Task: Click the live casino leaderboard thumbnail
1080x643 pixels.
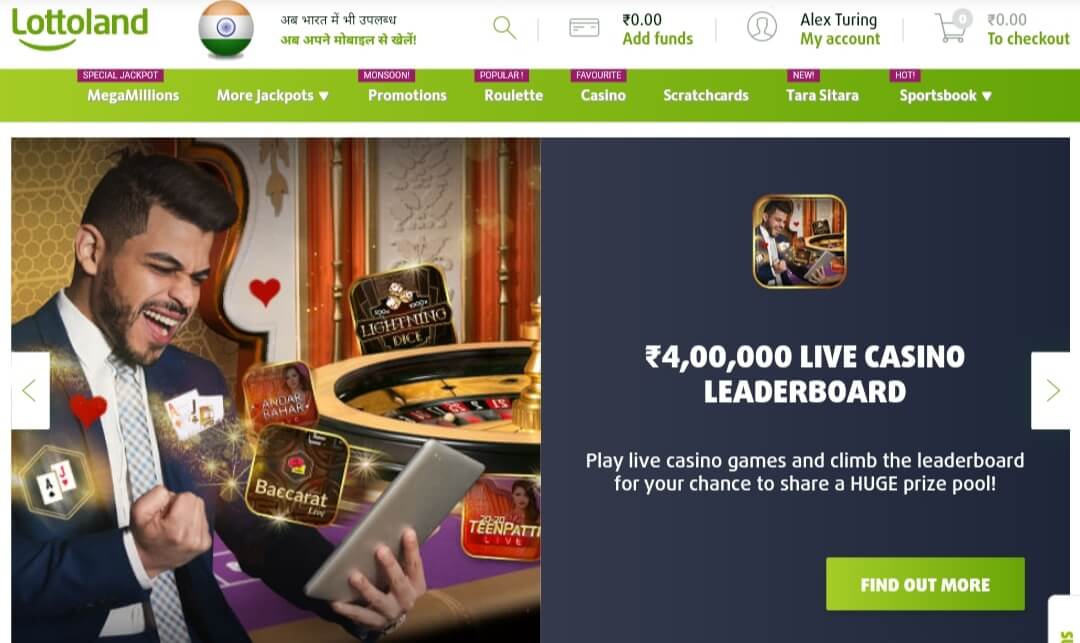Action: 800,241
